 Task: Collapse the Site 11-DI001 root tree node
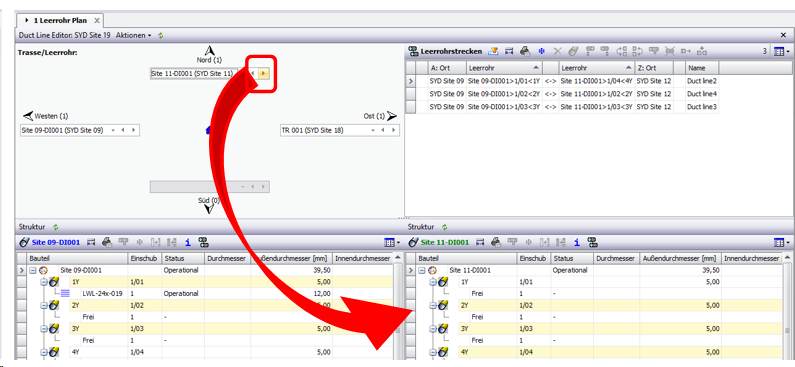pyautogui.click(x=422, y=271)
